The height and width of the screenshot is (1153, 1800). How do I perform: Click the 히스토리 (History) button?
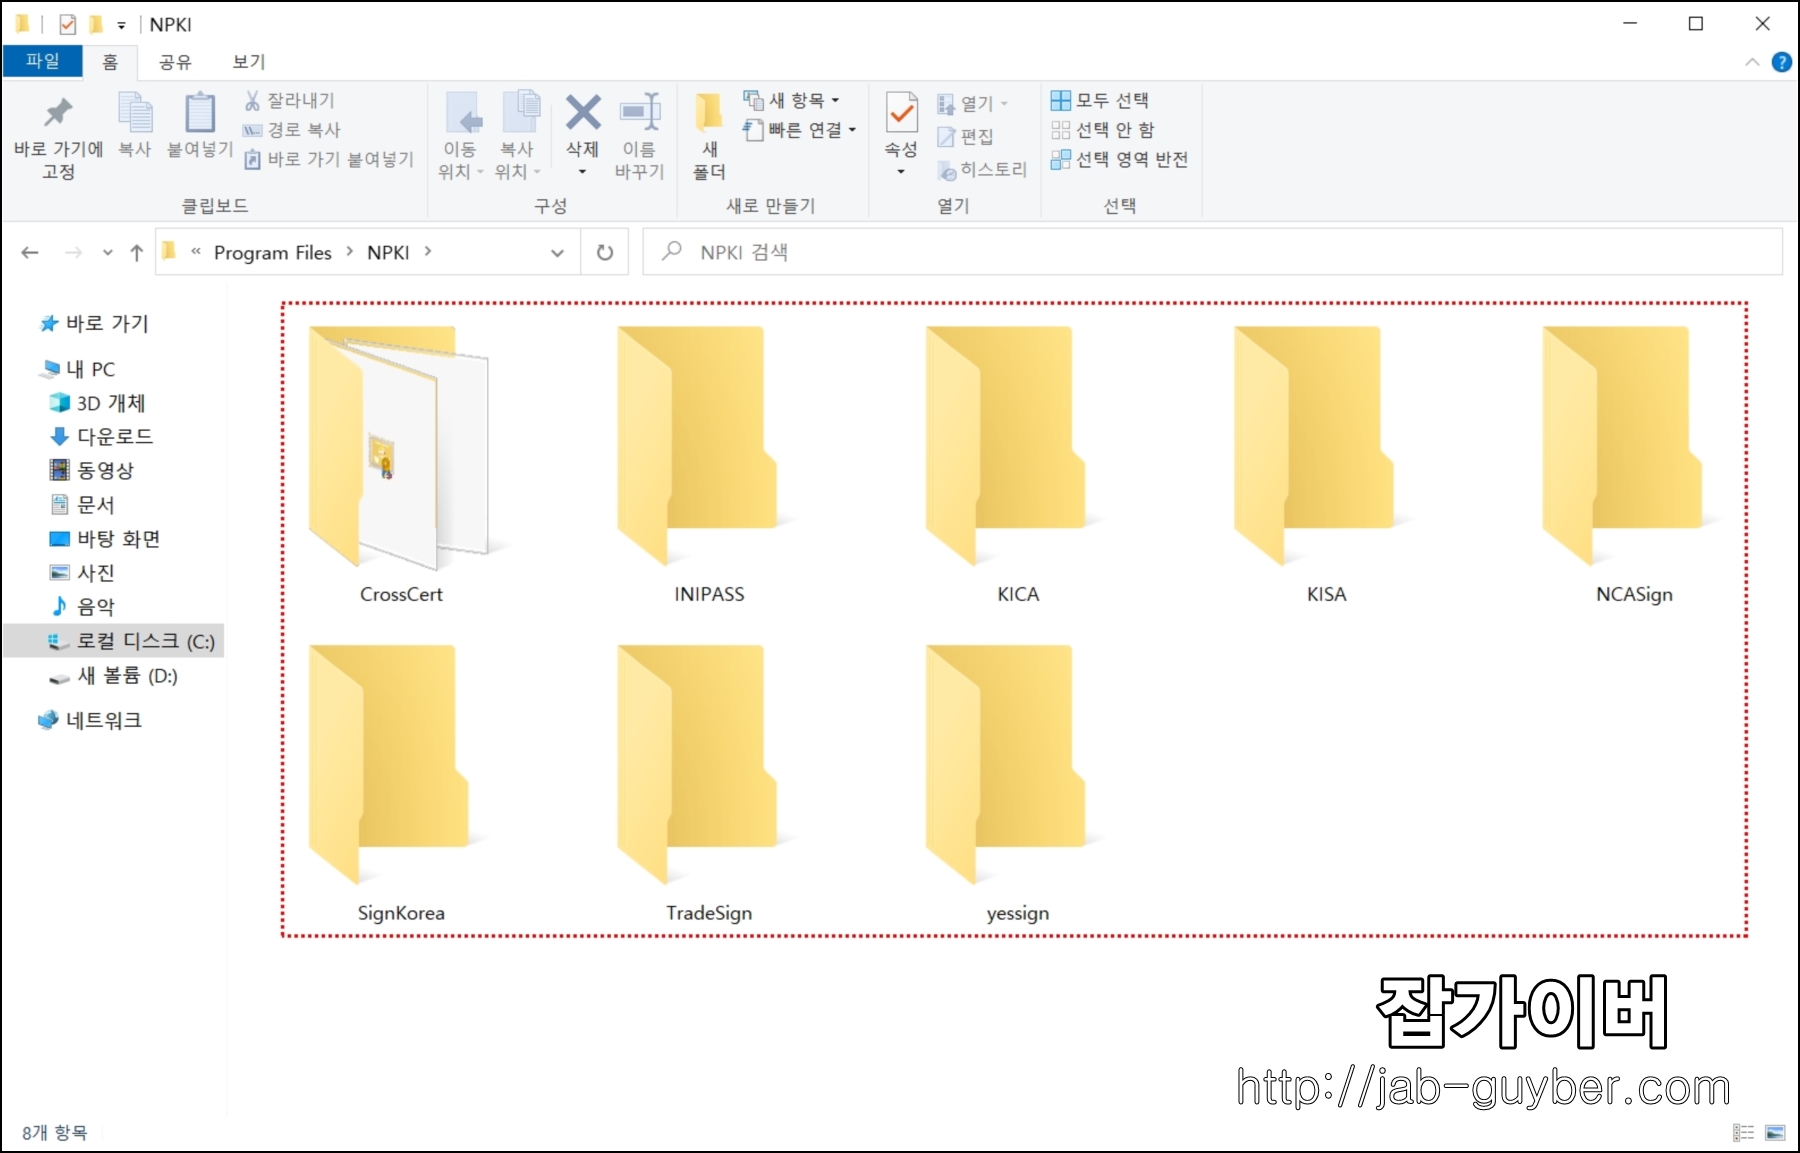click(984, 169)
